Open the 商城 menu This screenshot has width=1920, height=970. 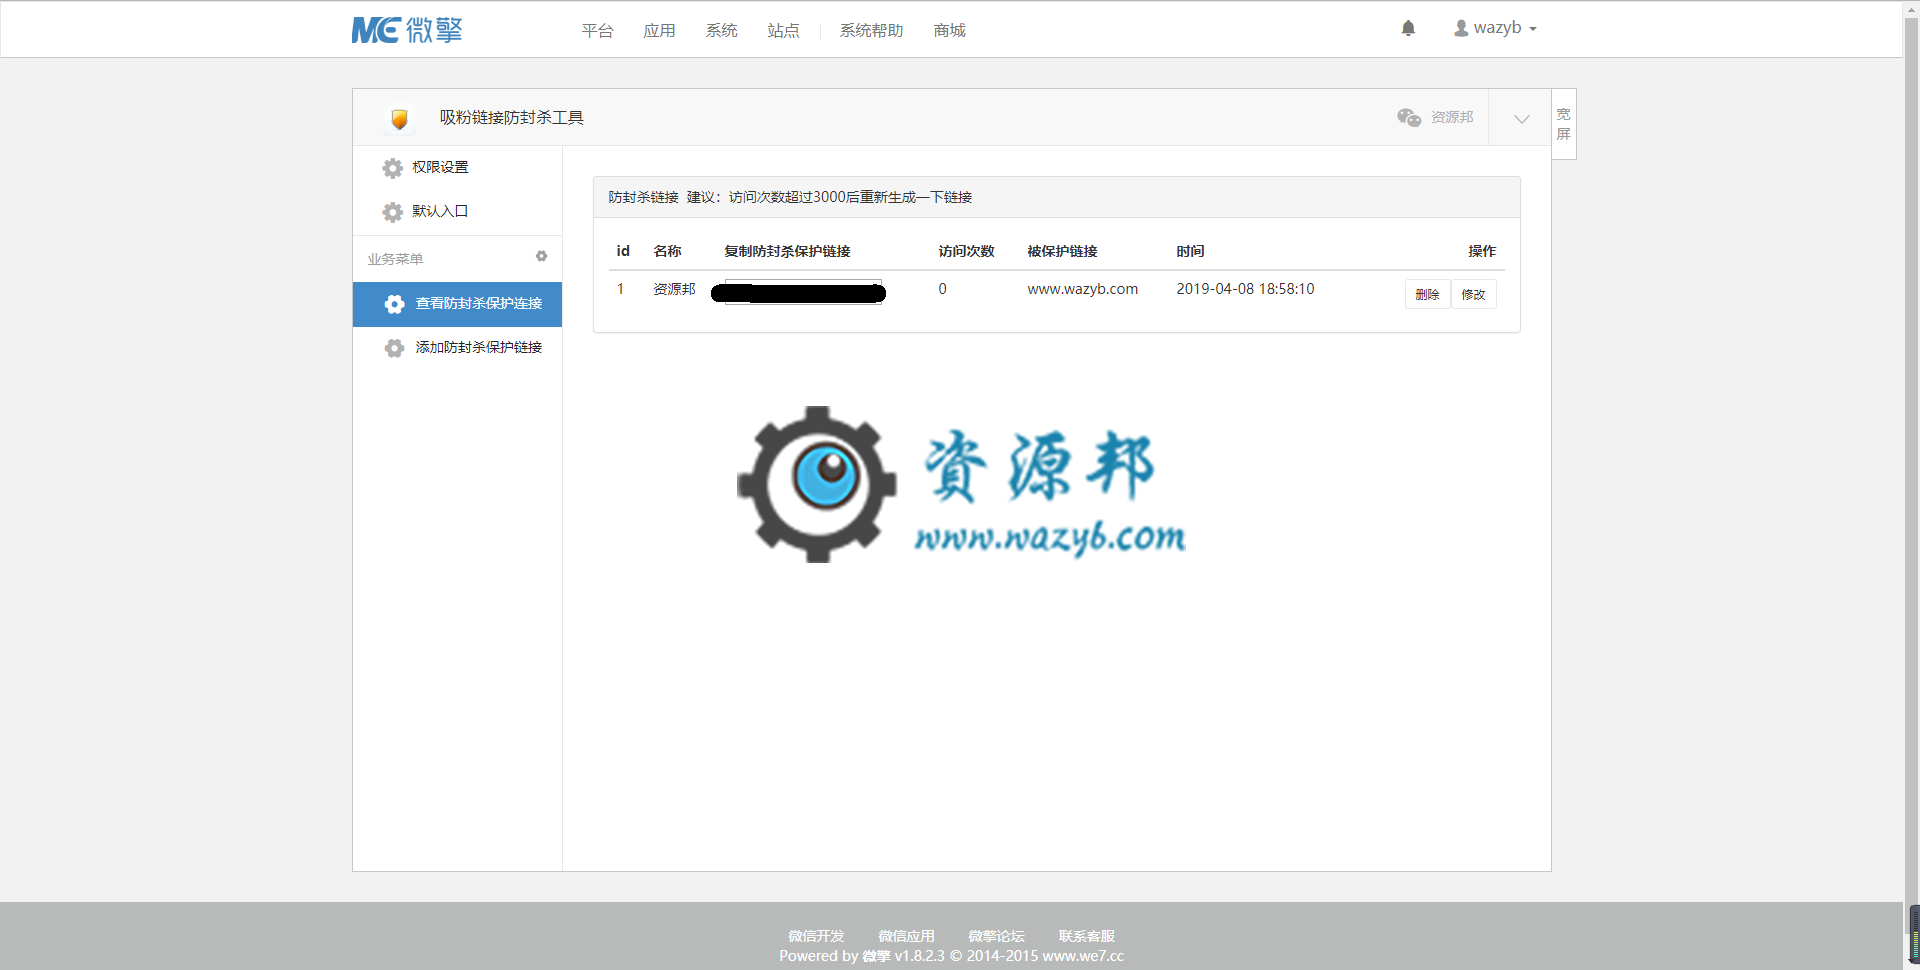click(949, 31)
